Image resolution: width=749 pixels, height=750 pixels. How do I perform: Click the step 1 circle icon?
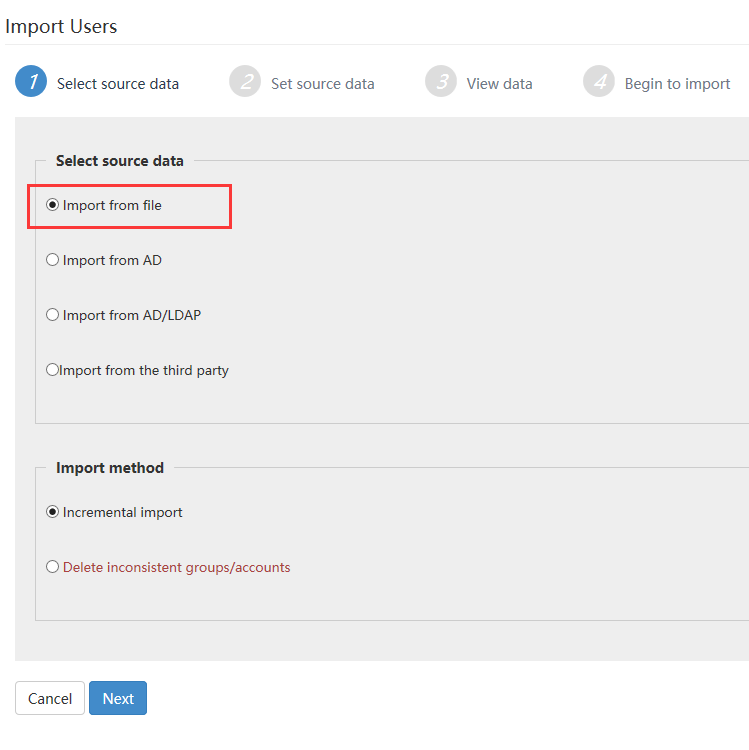[x=31, y=81]
